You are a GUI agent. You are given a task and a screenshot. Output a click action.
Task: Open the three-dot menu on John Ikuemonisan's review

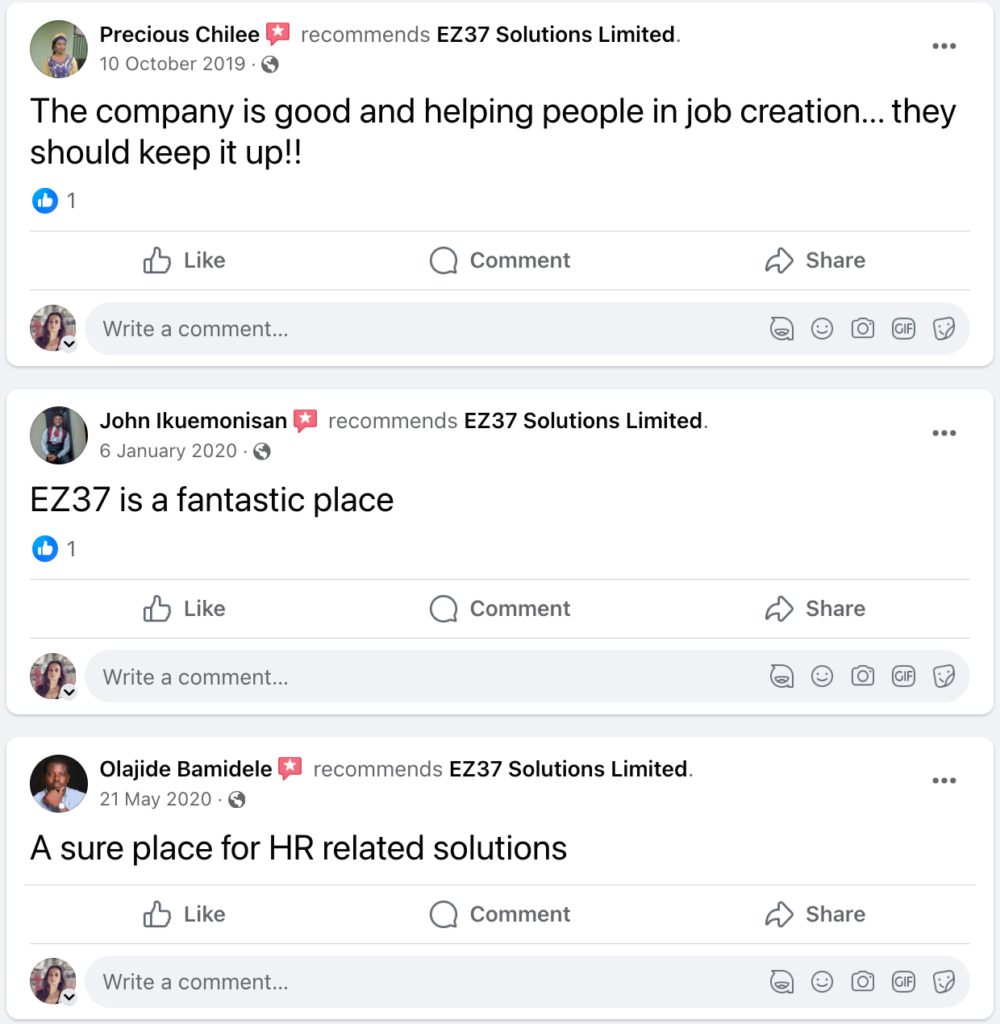[944, 432]
